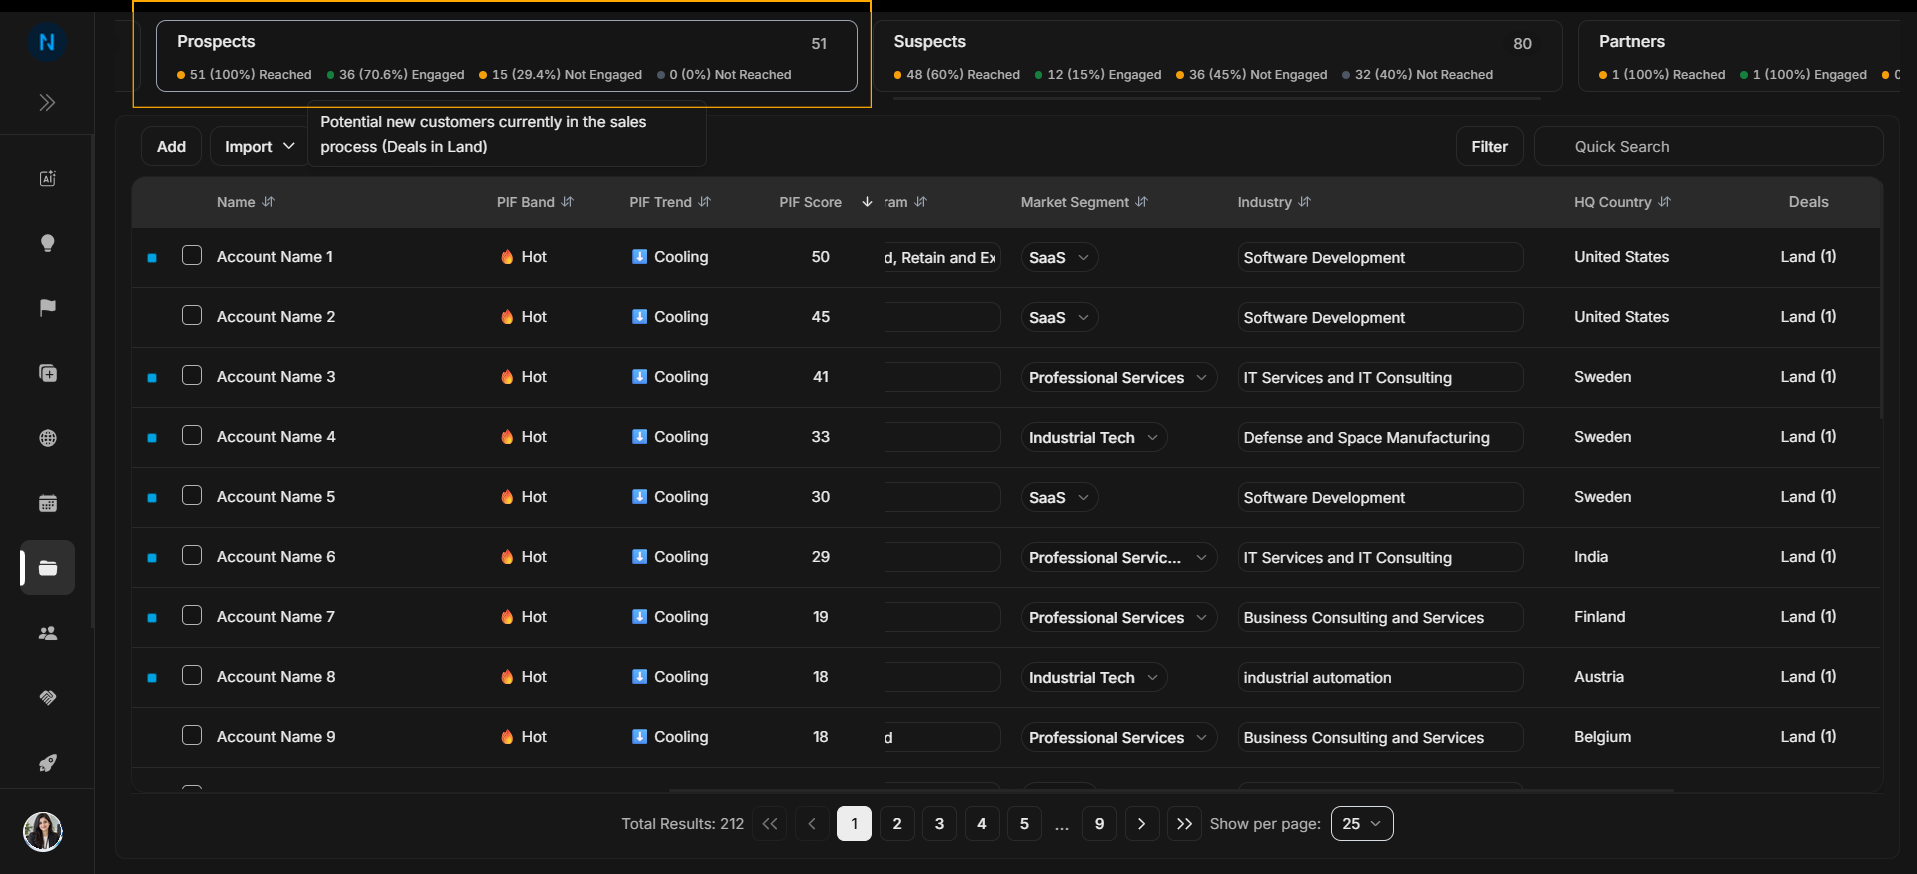Sort by HQ Country sort icon
The height and width of the screenshot is (874, 1917).
[1665, 202]
